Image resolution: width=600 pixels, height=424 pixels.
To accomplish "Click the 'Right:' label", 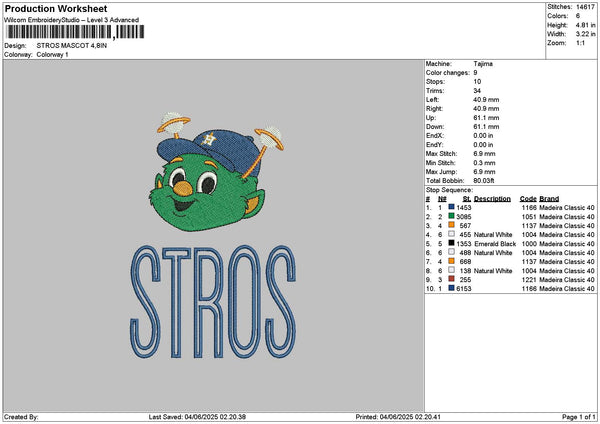I will [434, 109].
